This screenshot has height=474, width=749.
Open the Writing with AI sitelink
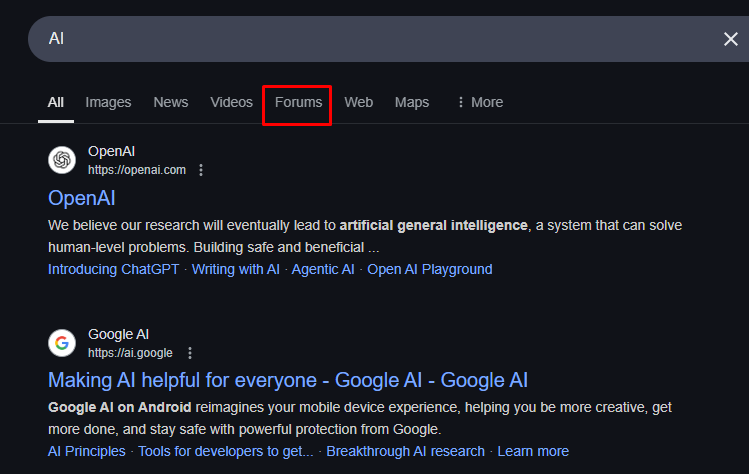[x=235, y=269]
